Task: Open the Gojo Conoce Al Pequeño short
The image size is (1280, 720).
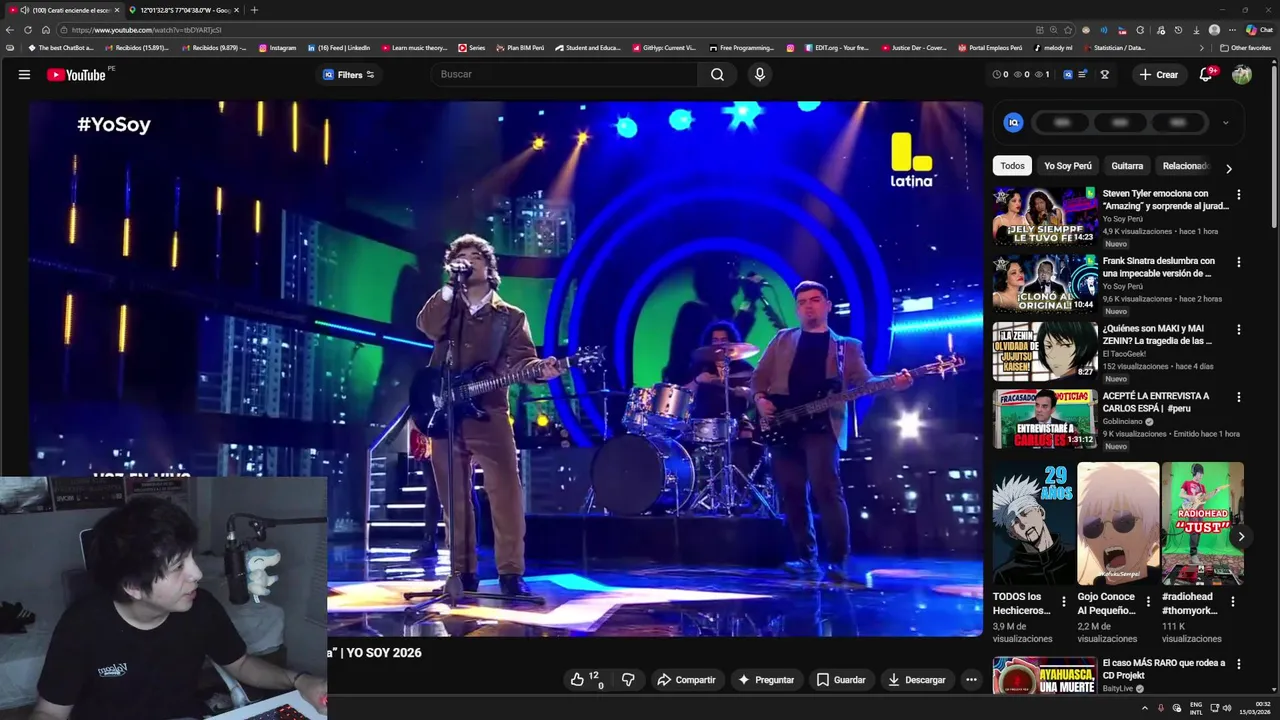Action: coord(1118,524)
